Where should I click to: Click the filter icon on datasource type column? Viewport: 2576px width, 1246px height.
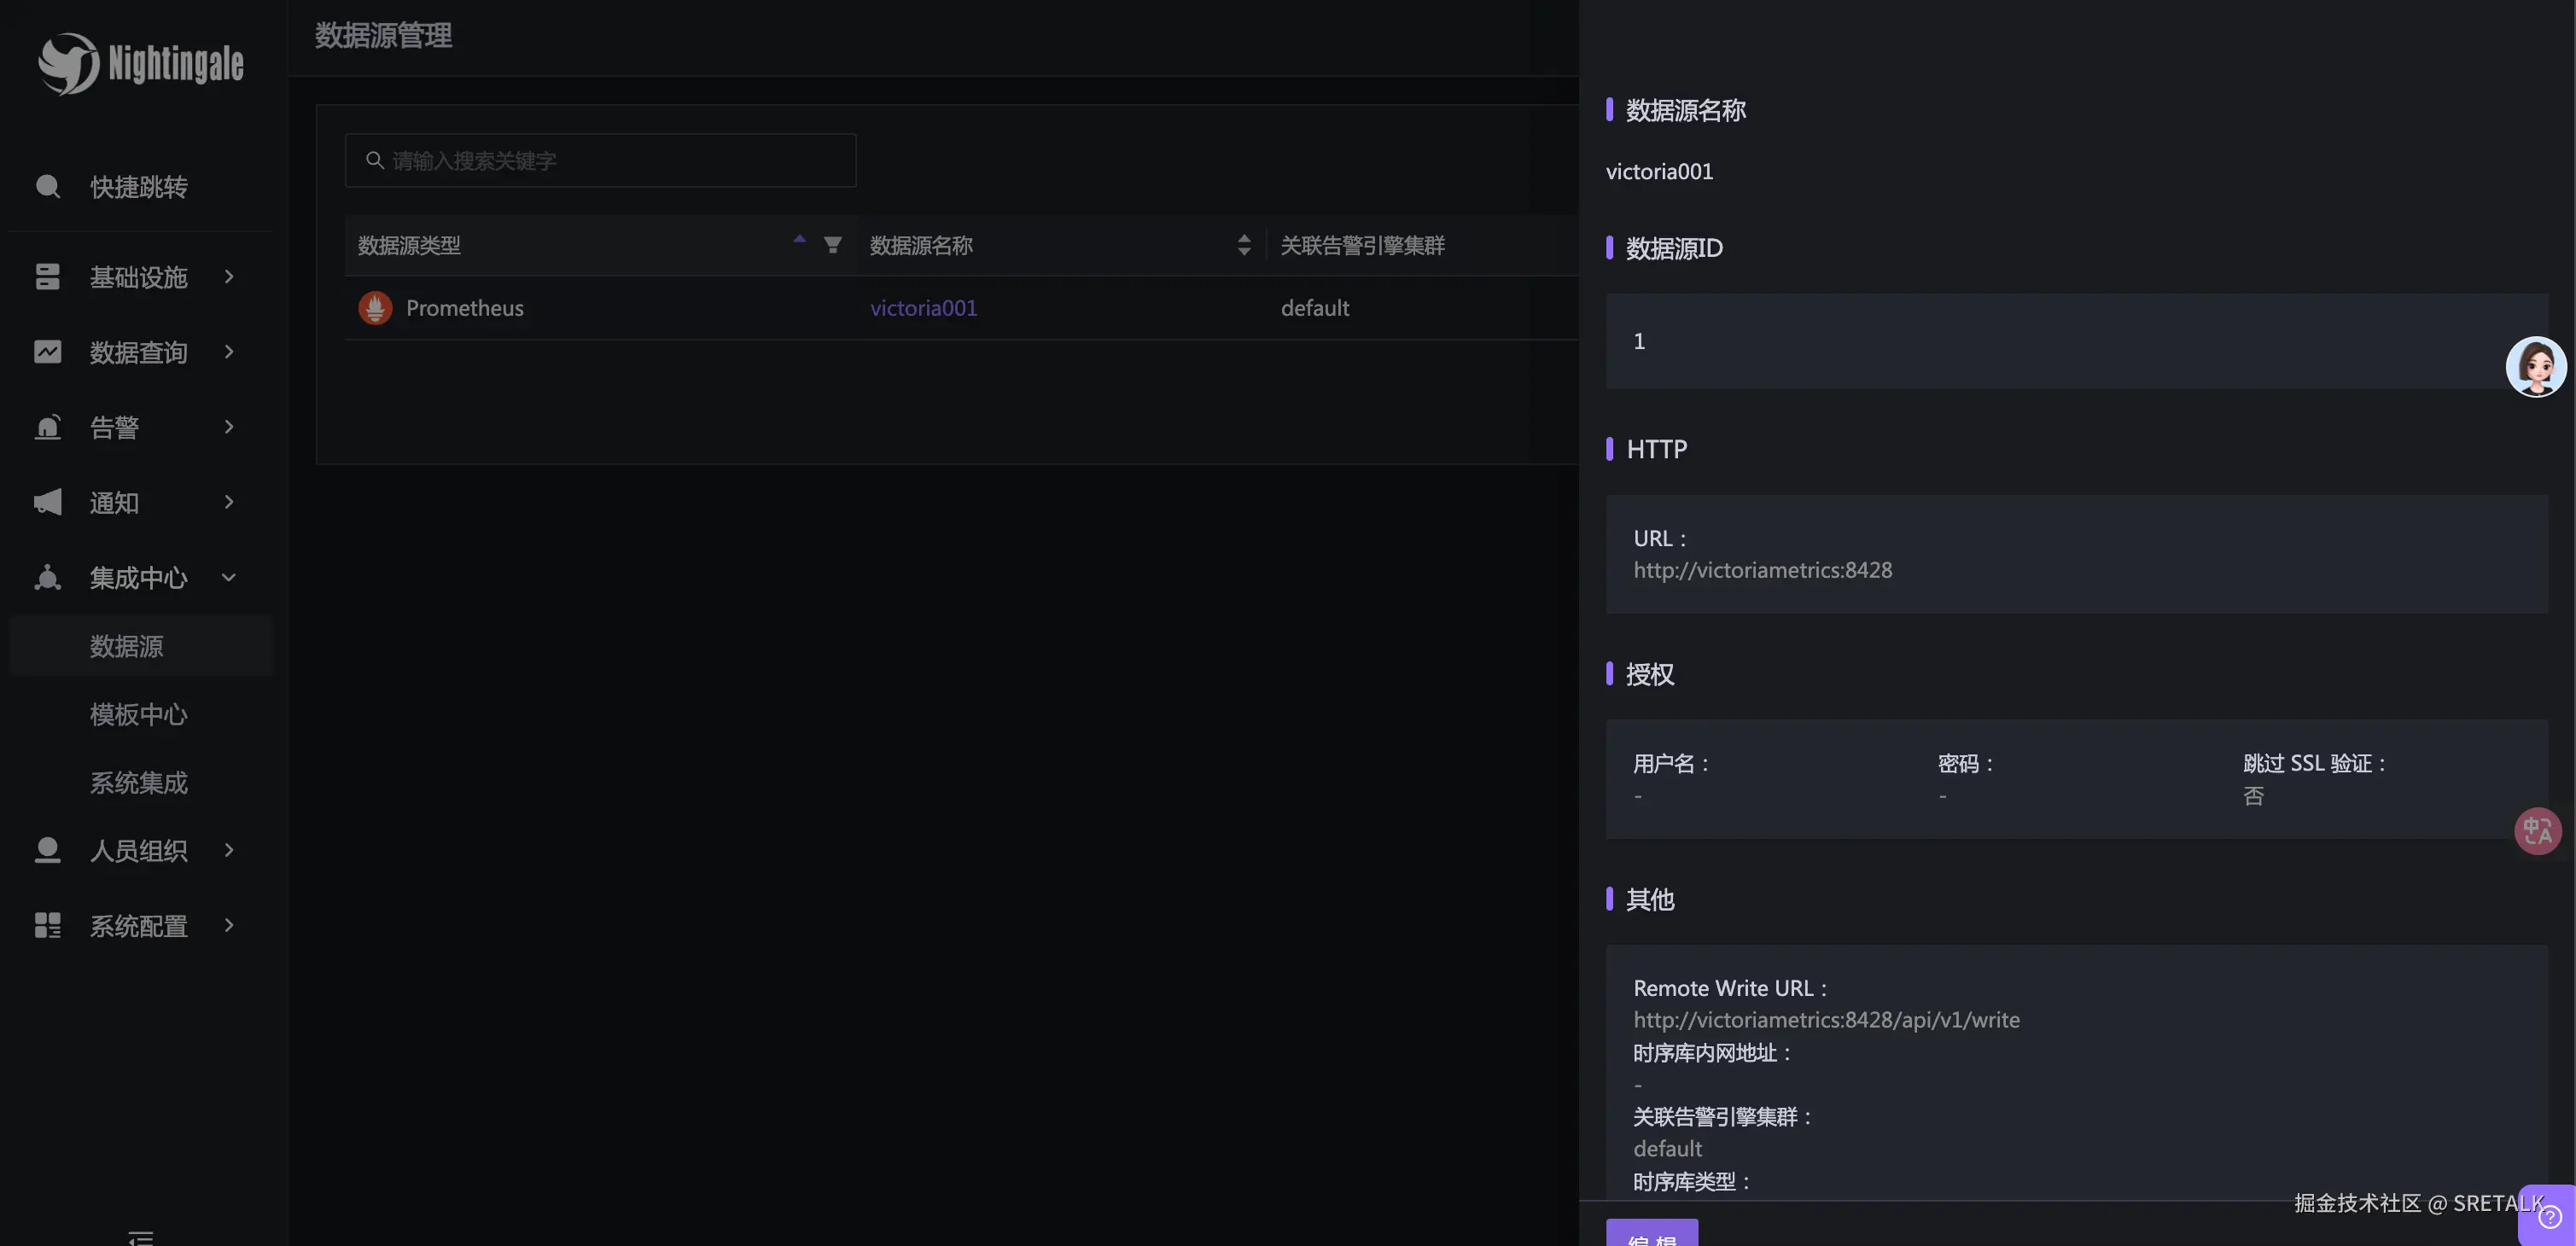(832, 245)
